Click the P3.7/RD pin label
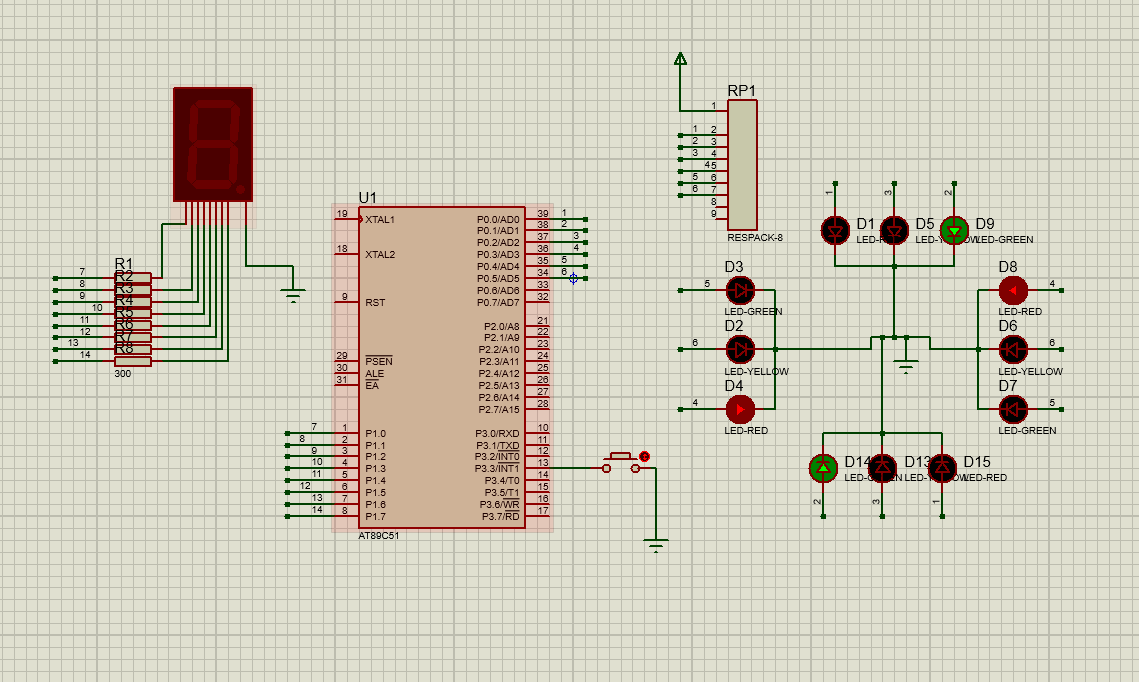Screen dimensions: 1139x682 coord(501,516)
